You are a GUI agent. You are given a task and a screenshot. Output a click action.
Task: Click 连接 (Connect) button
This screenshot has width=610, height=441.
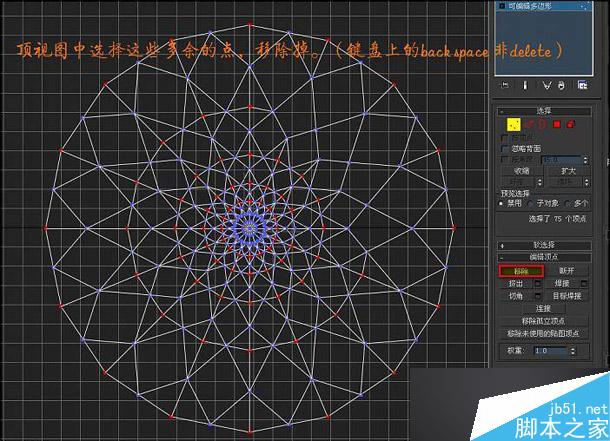tap(544, 308)
